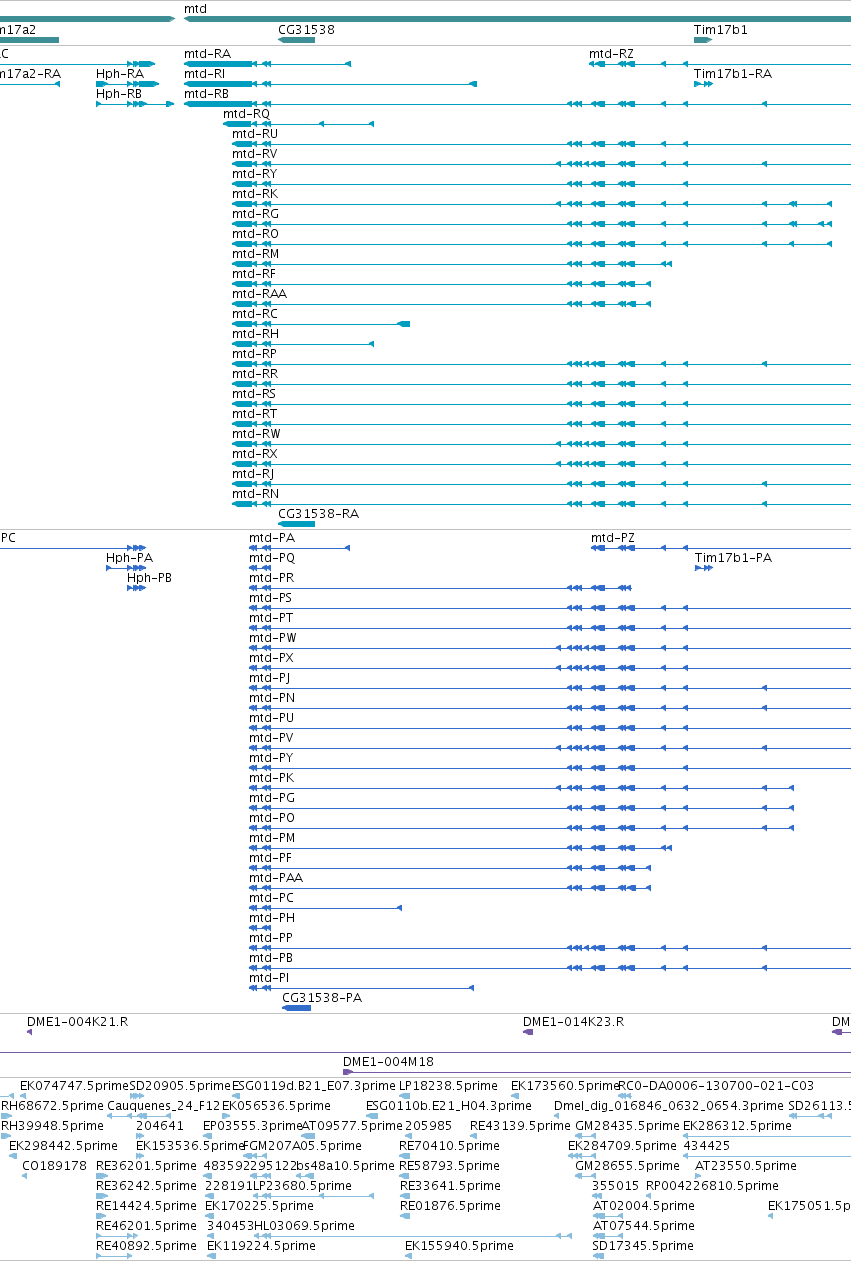This screenshot has height=1261, width=851.
Task: Select the mtd gene label
Action: (195, 8)
